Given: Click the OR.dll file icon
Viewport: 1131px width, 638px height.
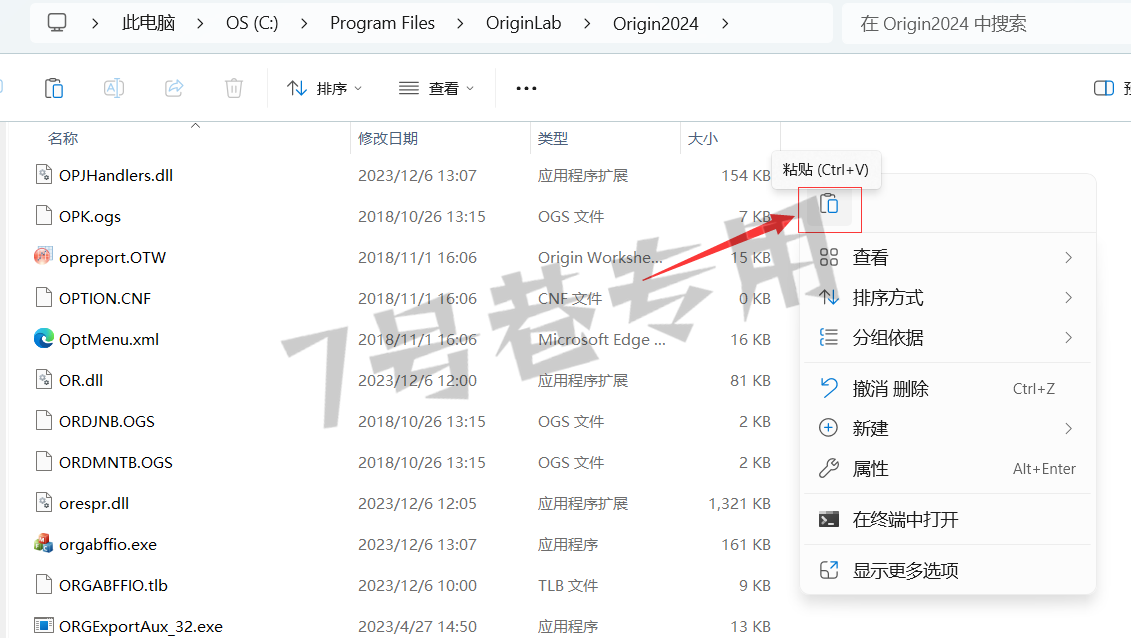Looking at the screenshot, I should click(x=44, y=379).
